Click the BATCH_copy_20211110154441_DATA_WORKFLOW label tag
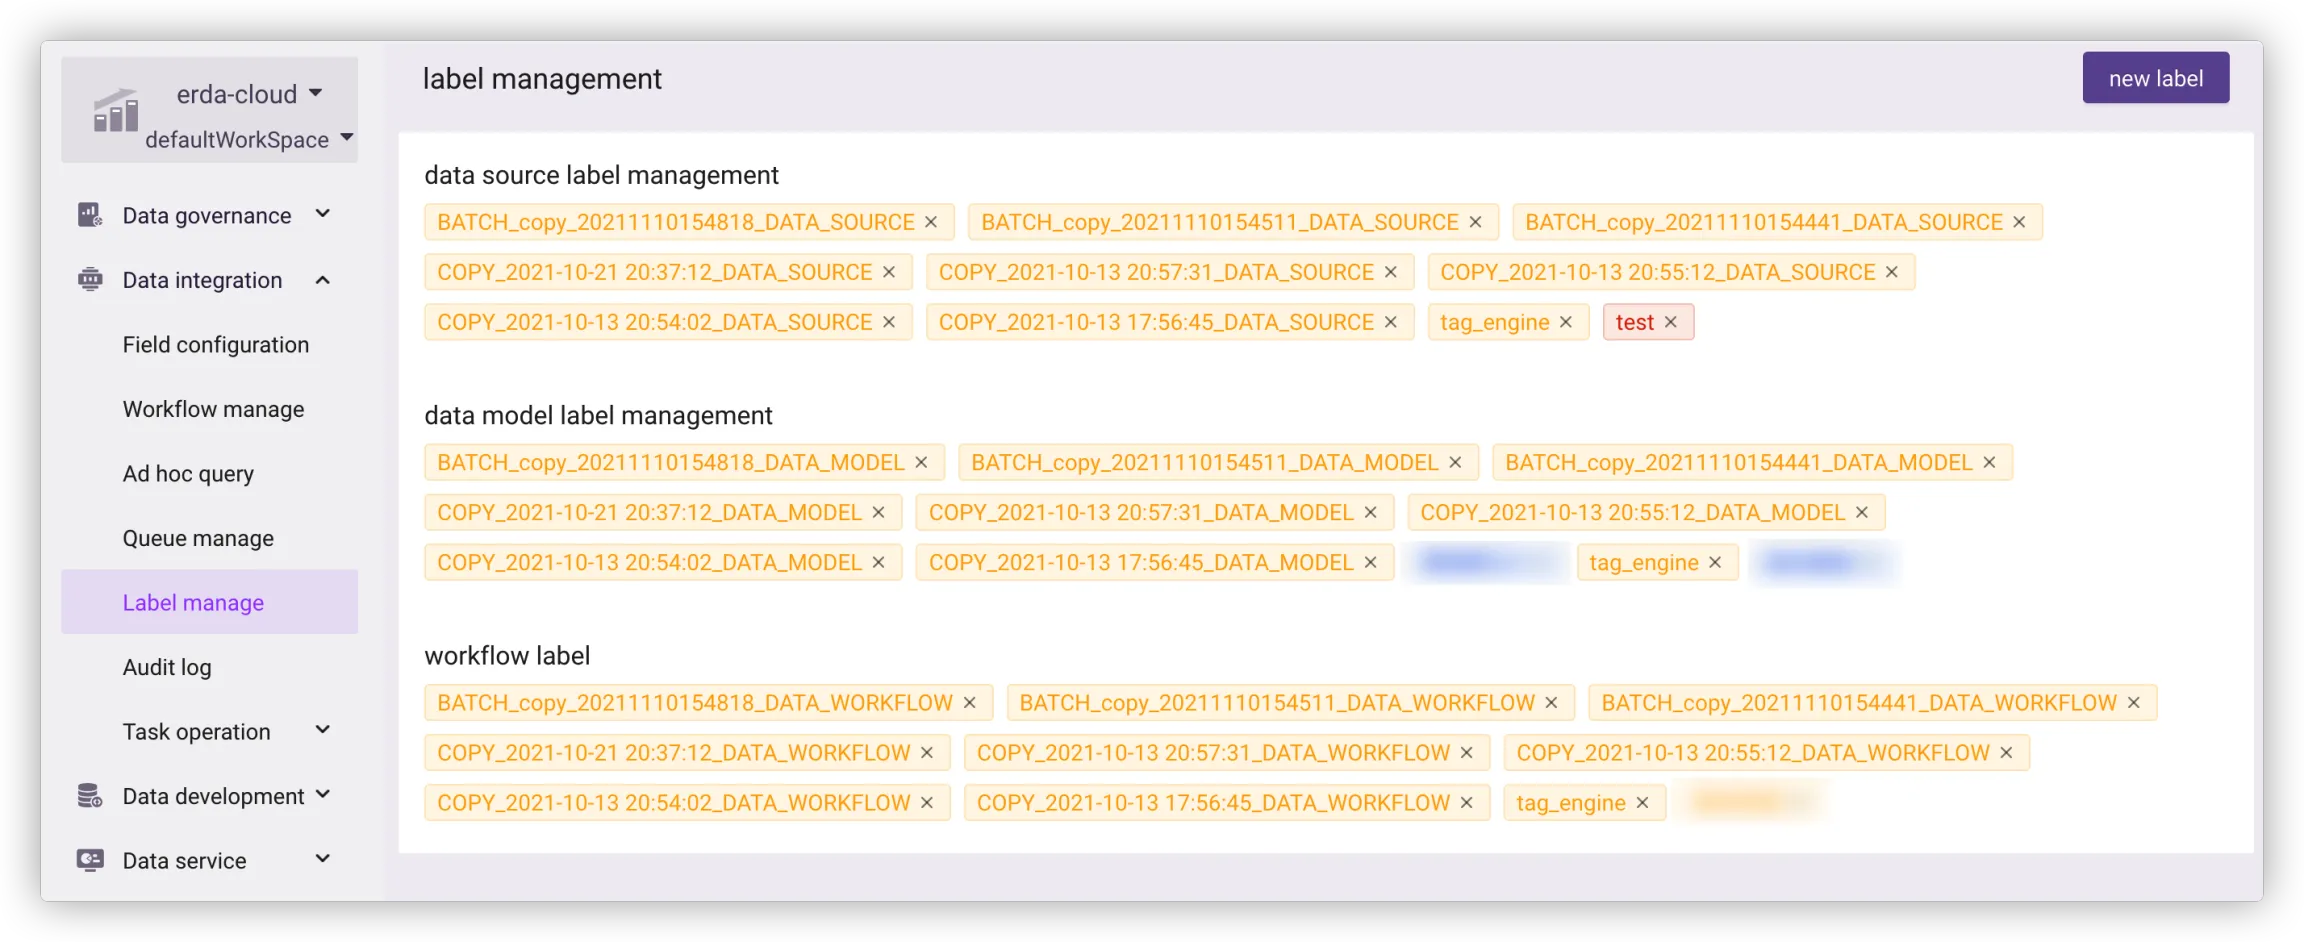 [x=1858, y=703]
